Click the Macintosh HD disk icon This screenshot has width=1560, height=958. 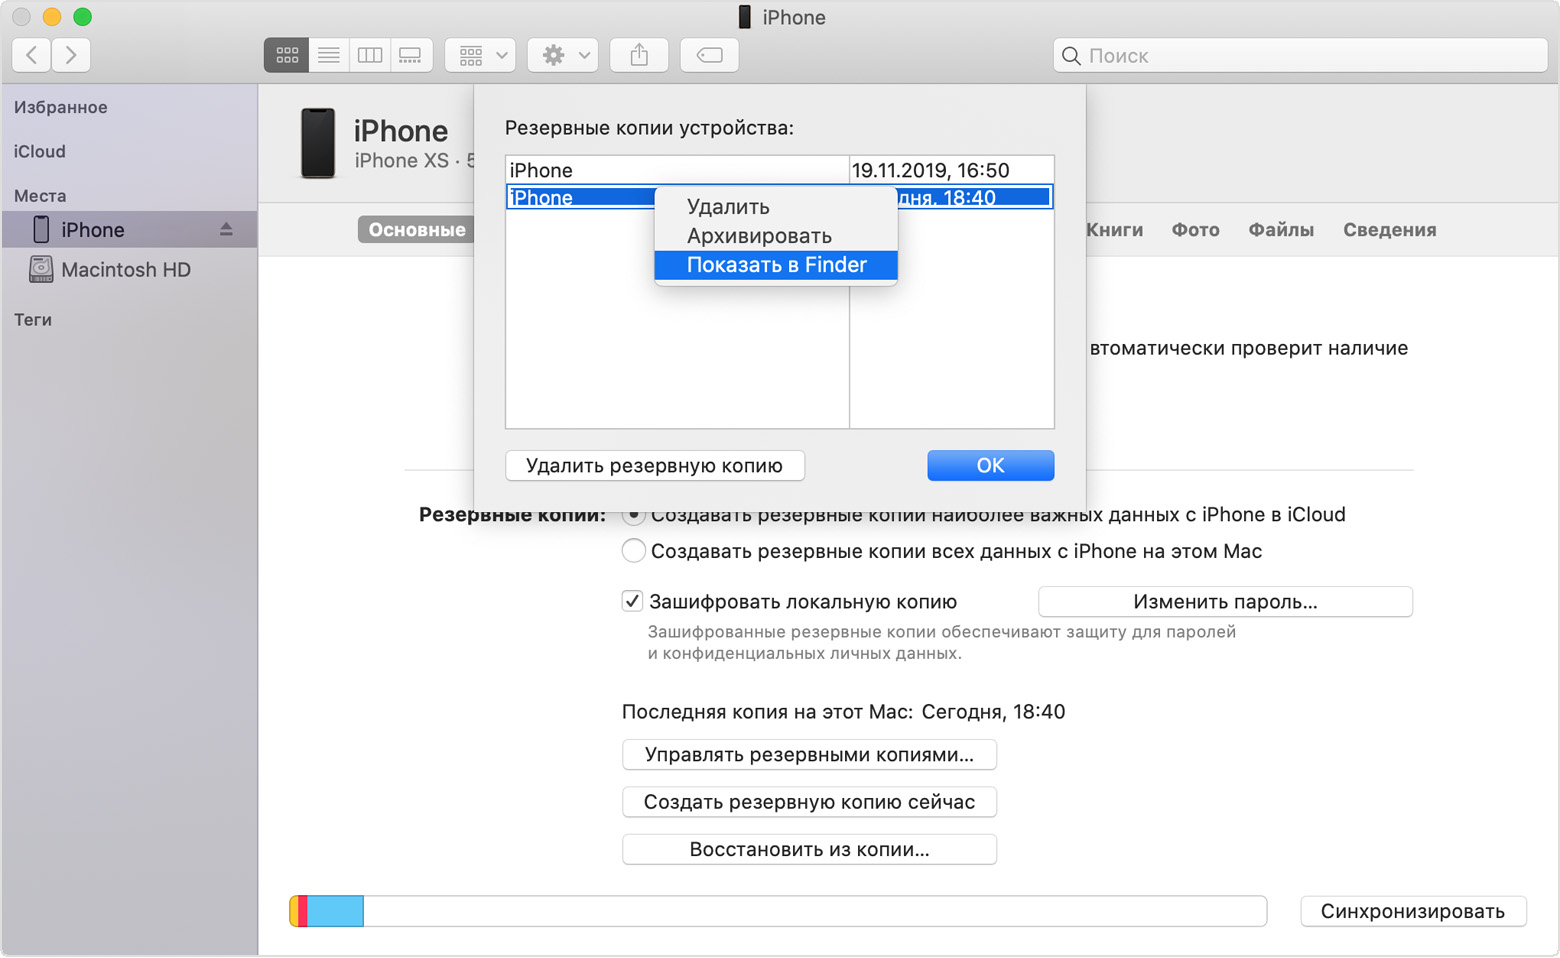click(41, 269)
